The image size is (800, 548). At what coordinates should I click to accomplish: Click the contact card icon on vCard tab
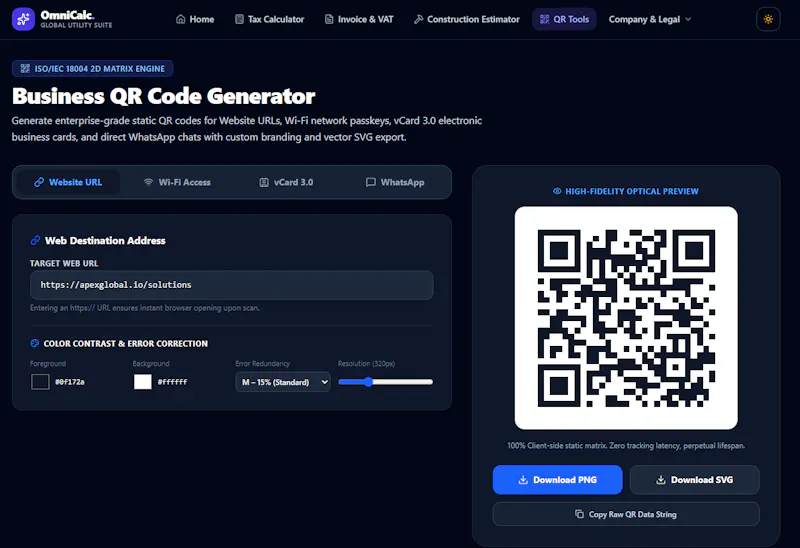tap(264, 182)
